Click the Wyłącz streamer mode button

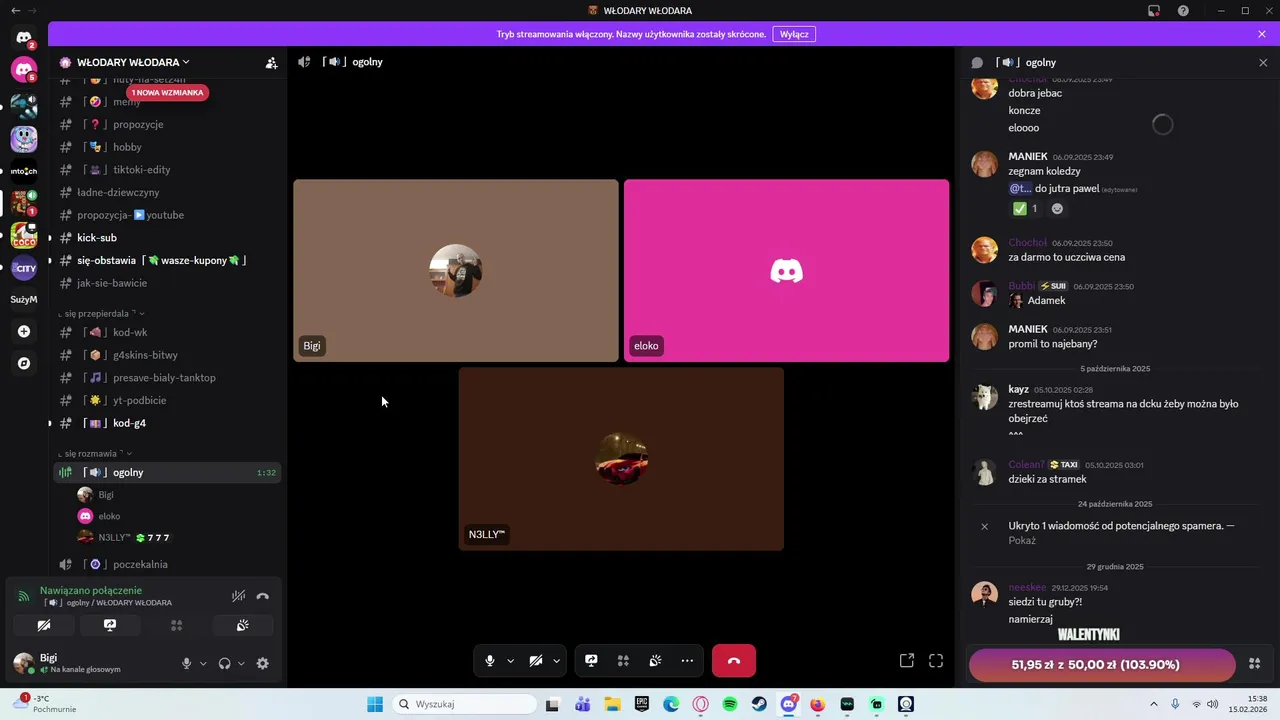794,34
